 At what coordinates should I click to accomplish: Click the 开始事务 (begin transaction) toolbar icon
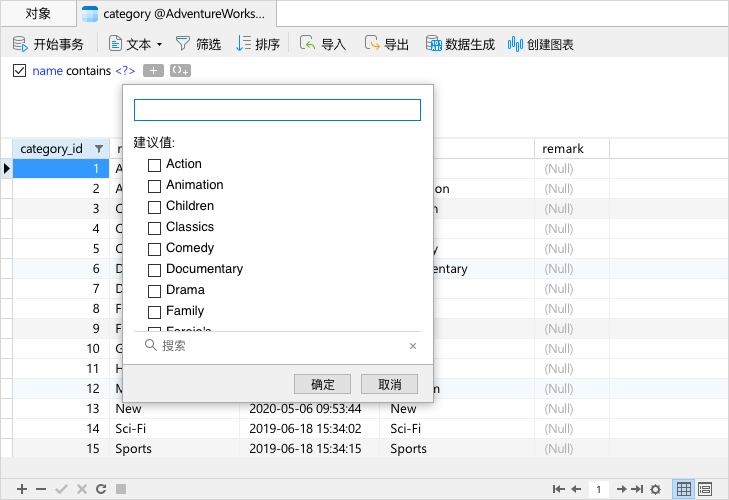(19, 44)
